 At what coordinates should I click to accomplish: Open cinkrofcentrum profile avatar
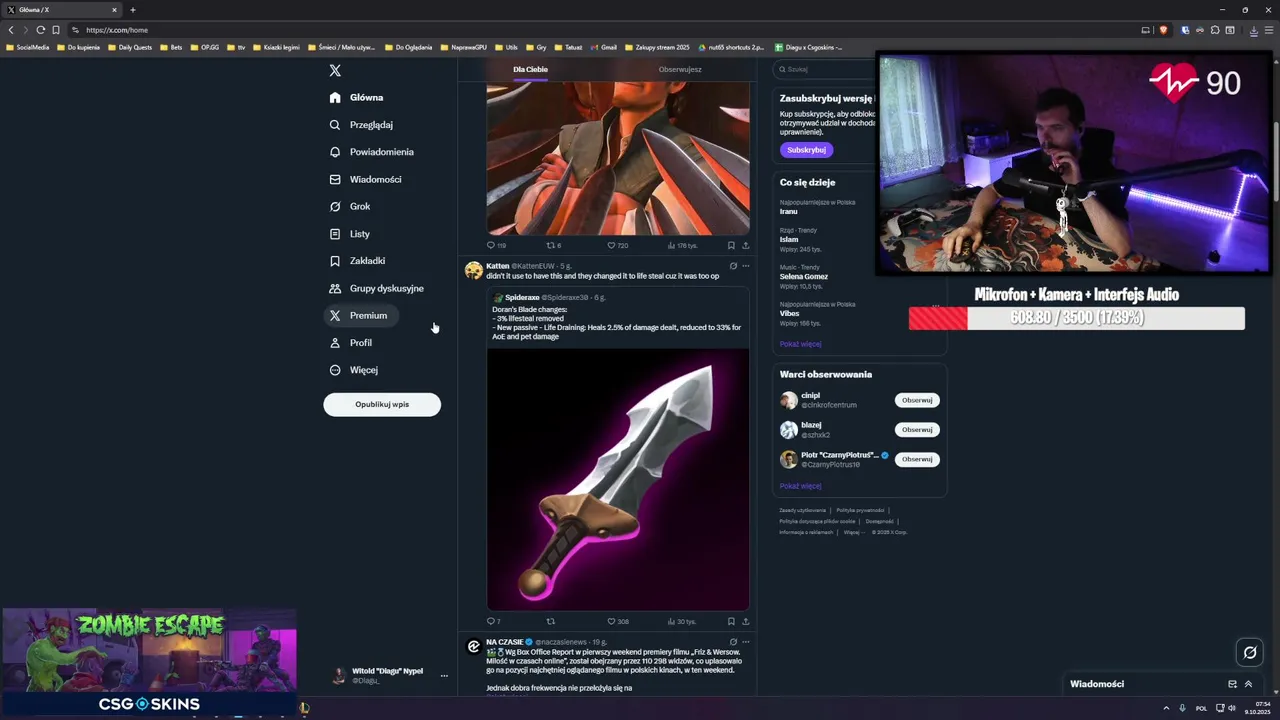pyautogui.click(x=789, y=400)
